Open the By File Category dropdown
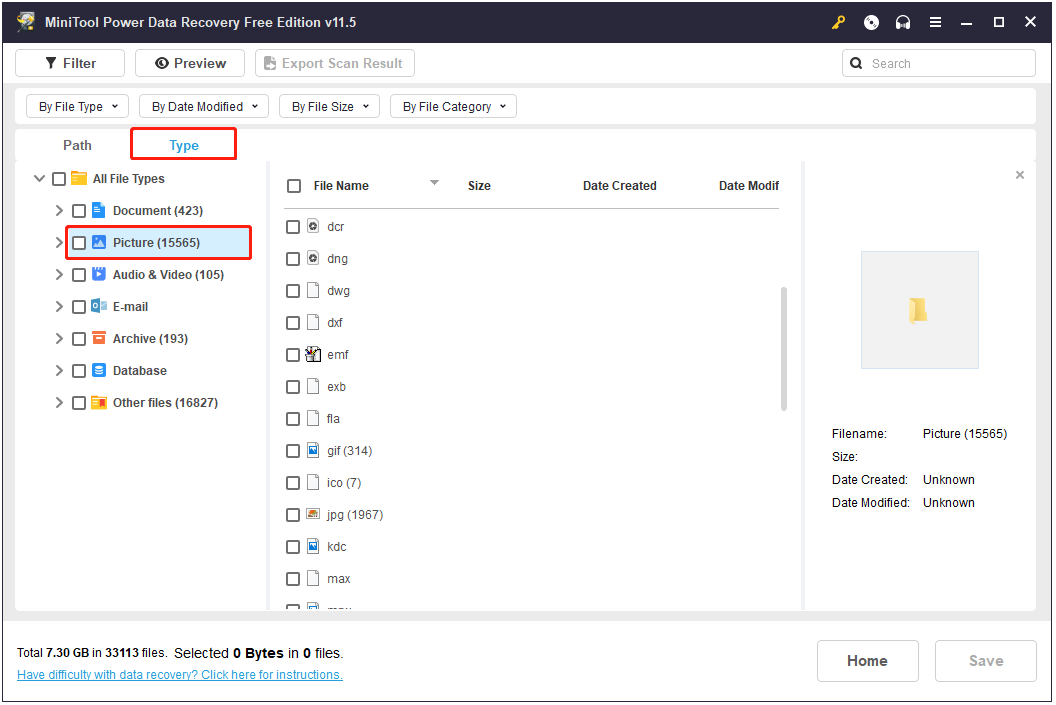1056x705 pixels. click(453, 106)
